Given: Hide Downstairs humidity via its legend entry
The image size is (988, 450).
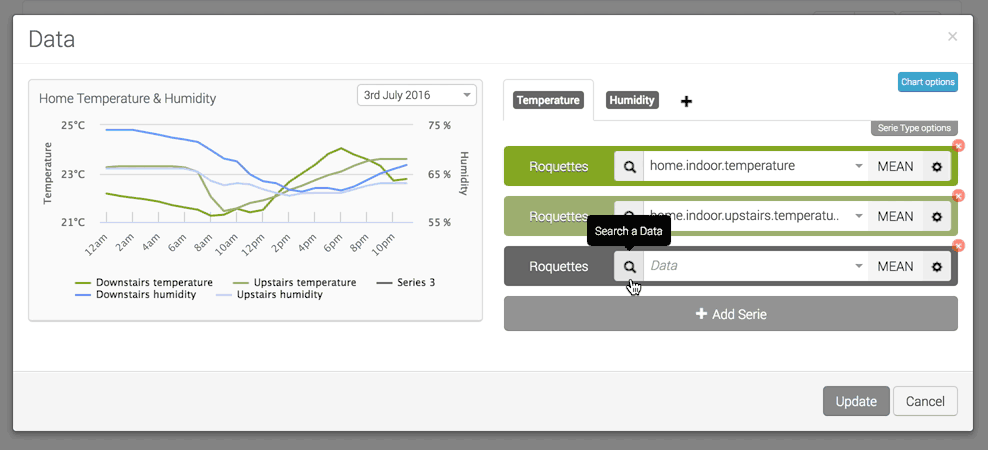Looking at the screenshot, I should click(x=139, y=295).
